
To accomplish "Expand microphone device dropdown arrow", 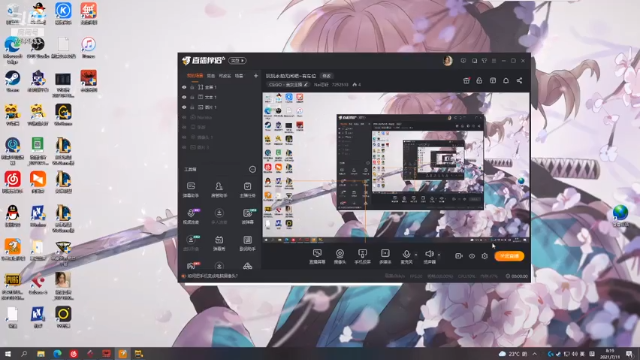I will pyautogui.click(x=416, y=255).
